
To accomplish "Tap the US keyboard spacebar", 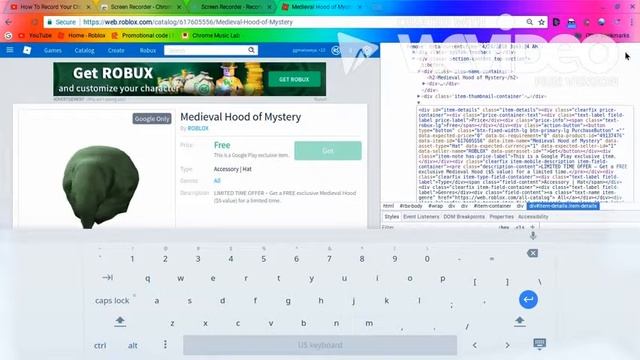I will tap(320, 345).
